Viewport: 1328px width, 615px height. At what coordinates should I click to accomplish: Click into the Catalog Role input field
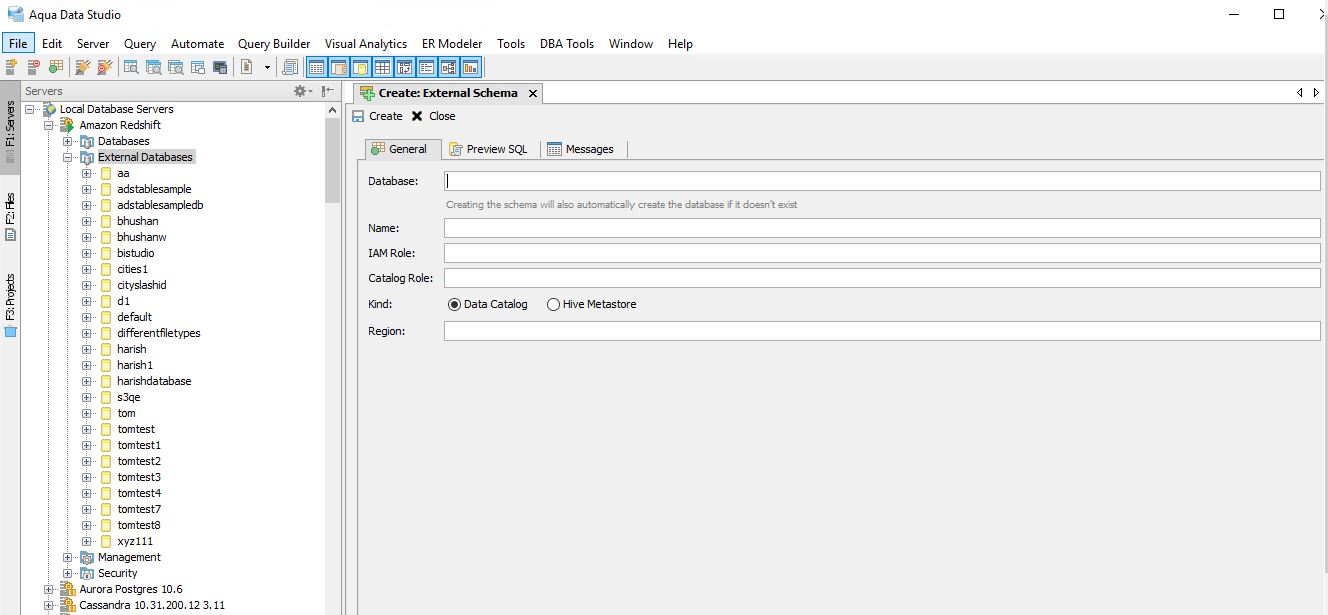click(882, 278)
